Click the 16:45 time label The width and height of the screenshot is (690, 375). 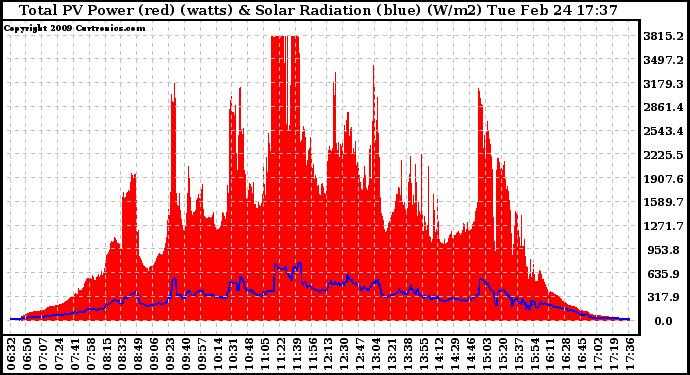coord(582,353)
